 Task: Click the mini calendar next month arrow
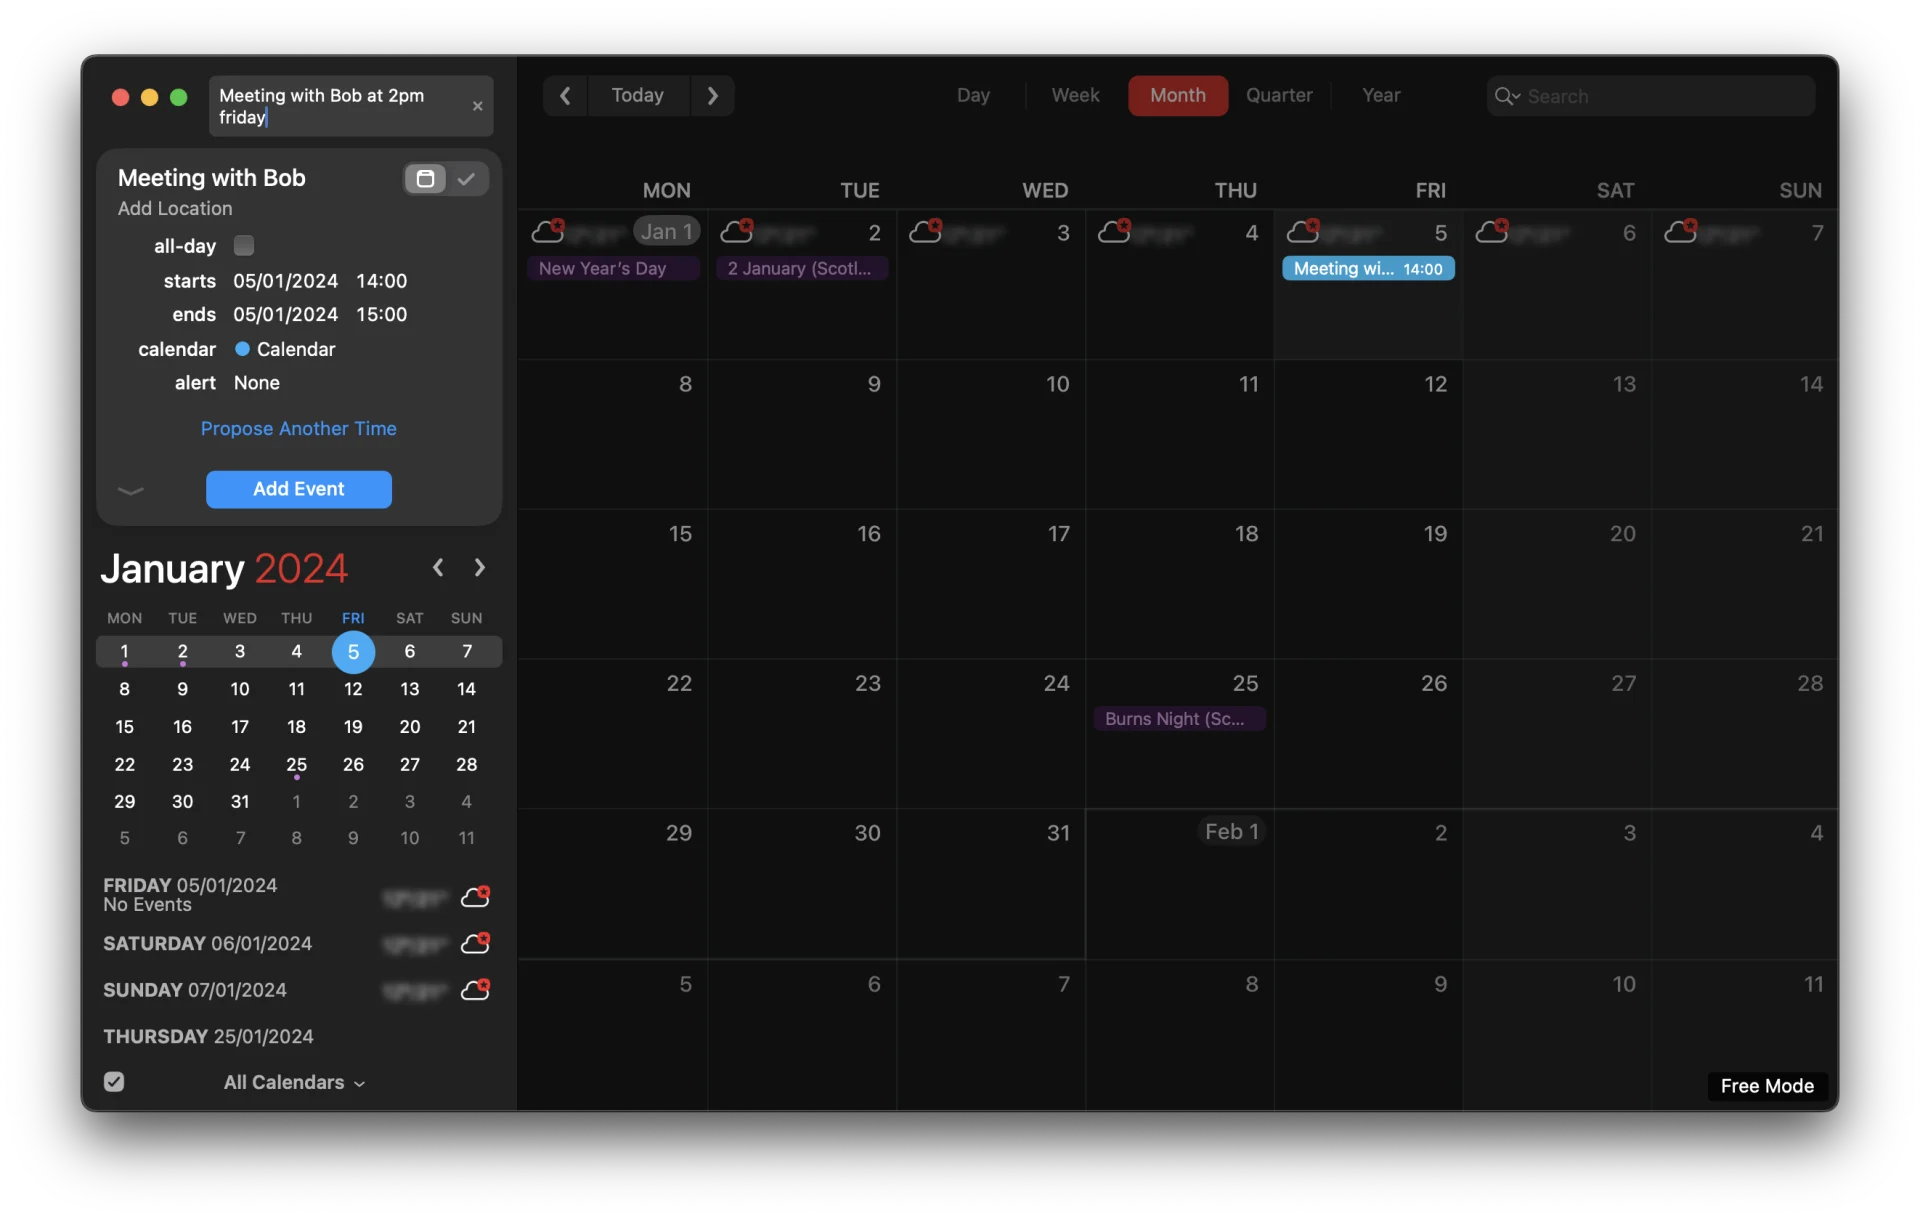(x=479, y=567)
